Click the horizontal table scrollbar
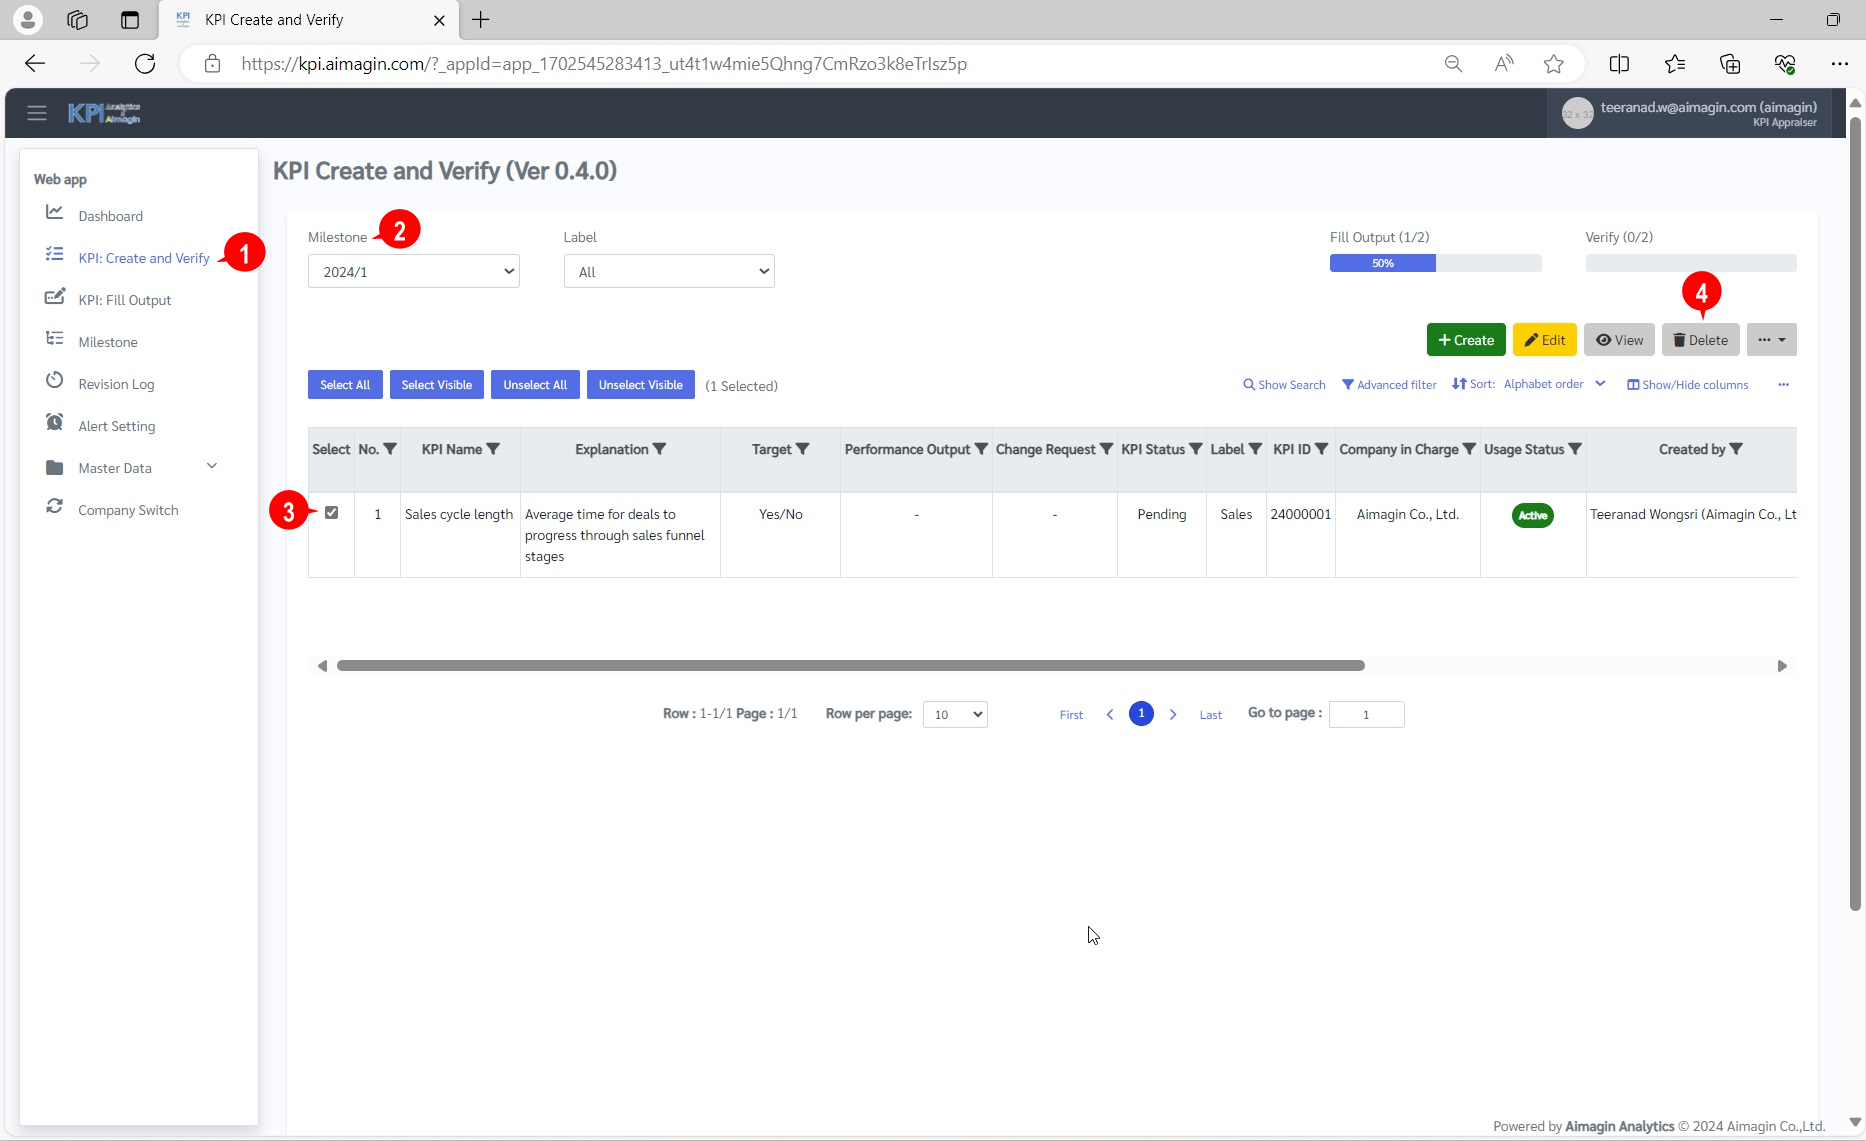Viewport: 1866px width, 1141px height. click(x=850, y=666)
